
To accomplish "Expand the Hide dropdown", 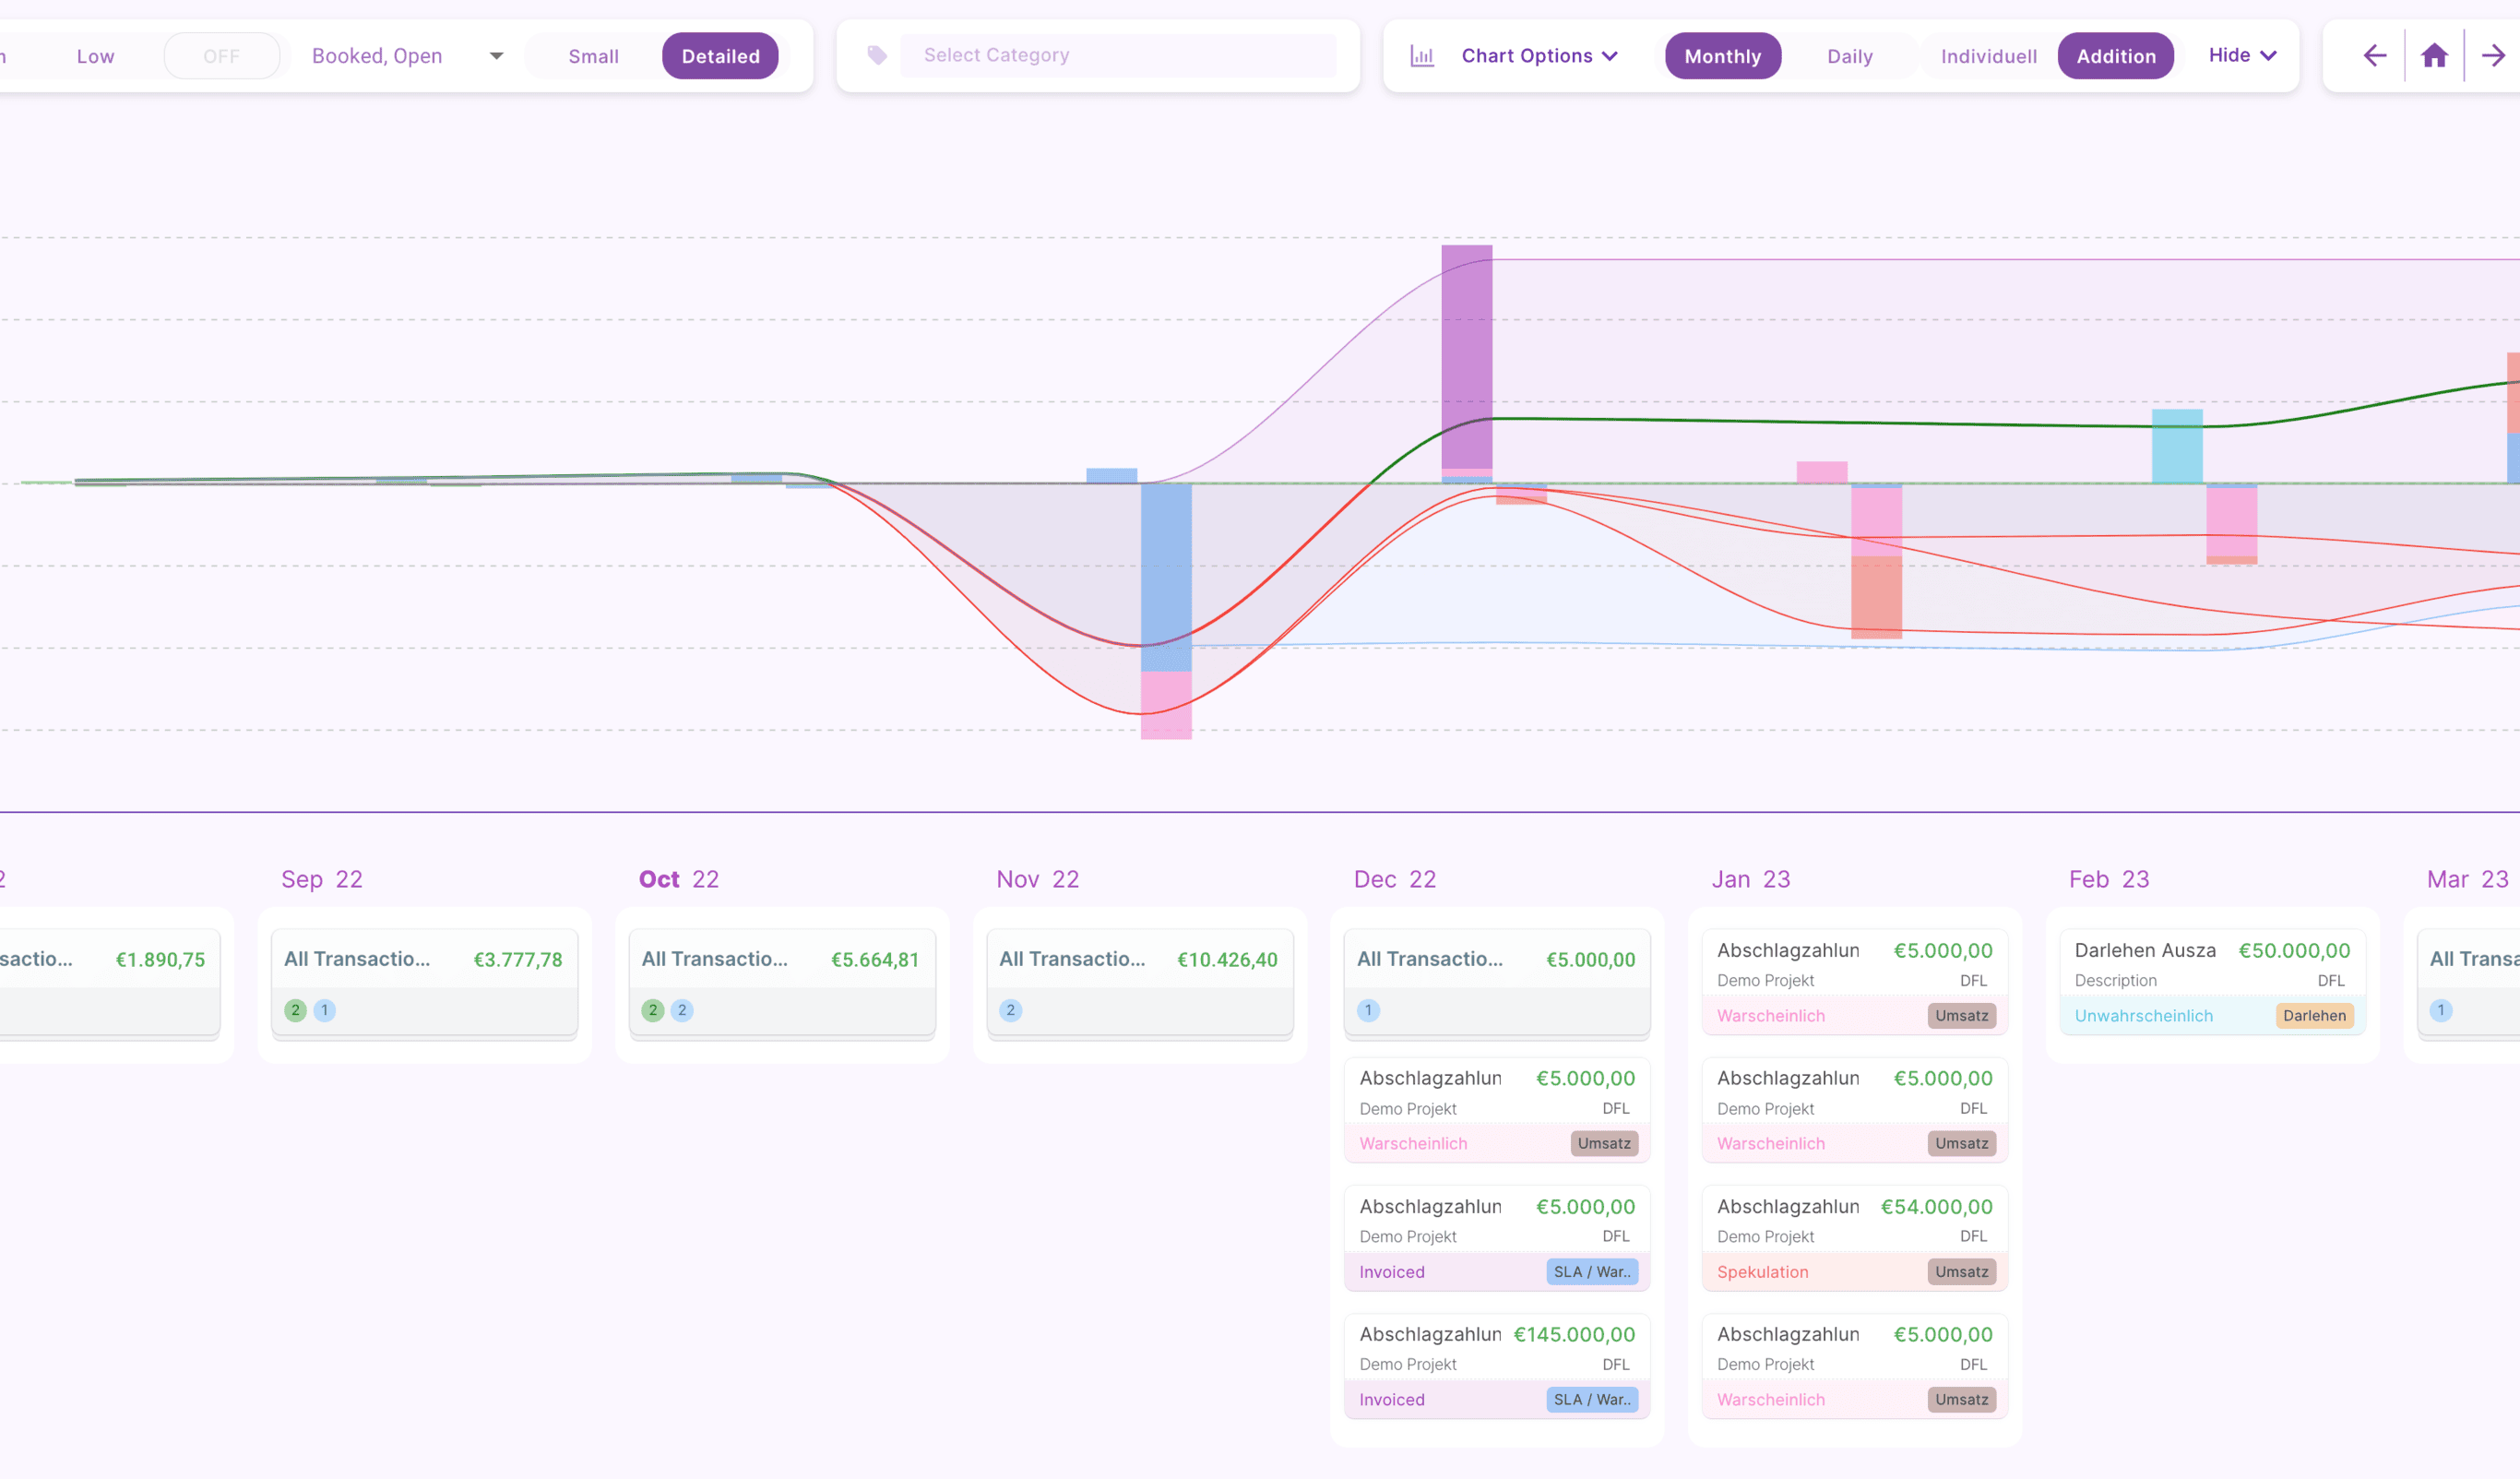I will 2242,56.
